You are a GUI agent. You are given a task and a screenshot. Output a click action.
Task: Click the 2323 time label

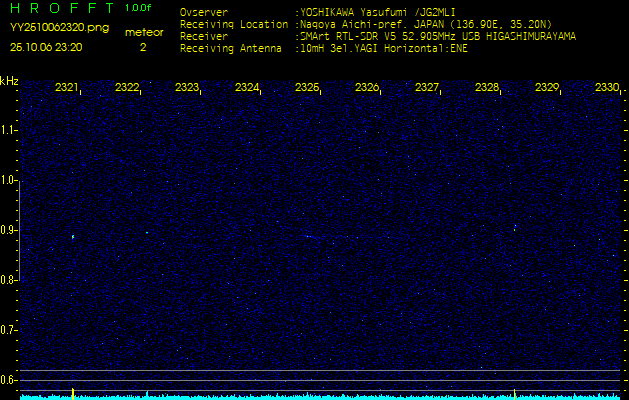point(187,88)
